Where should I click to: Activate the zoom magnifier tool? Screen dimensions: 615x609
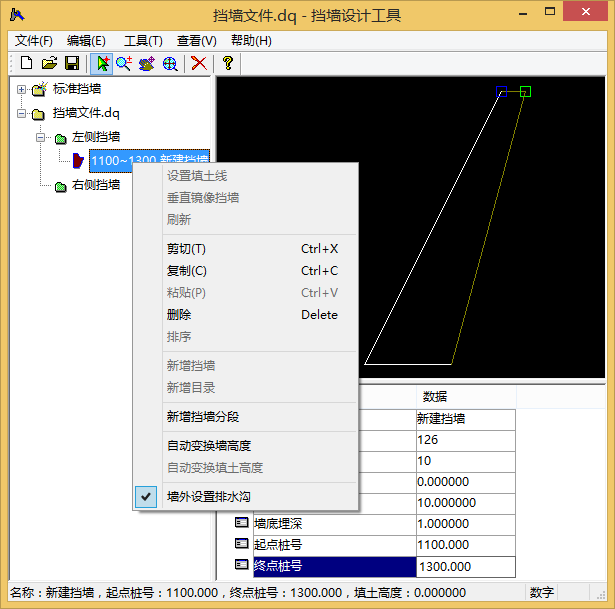tap(124, 64)
